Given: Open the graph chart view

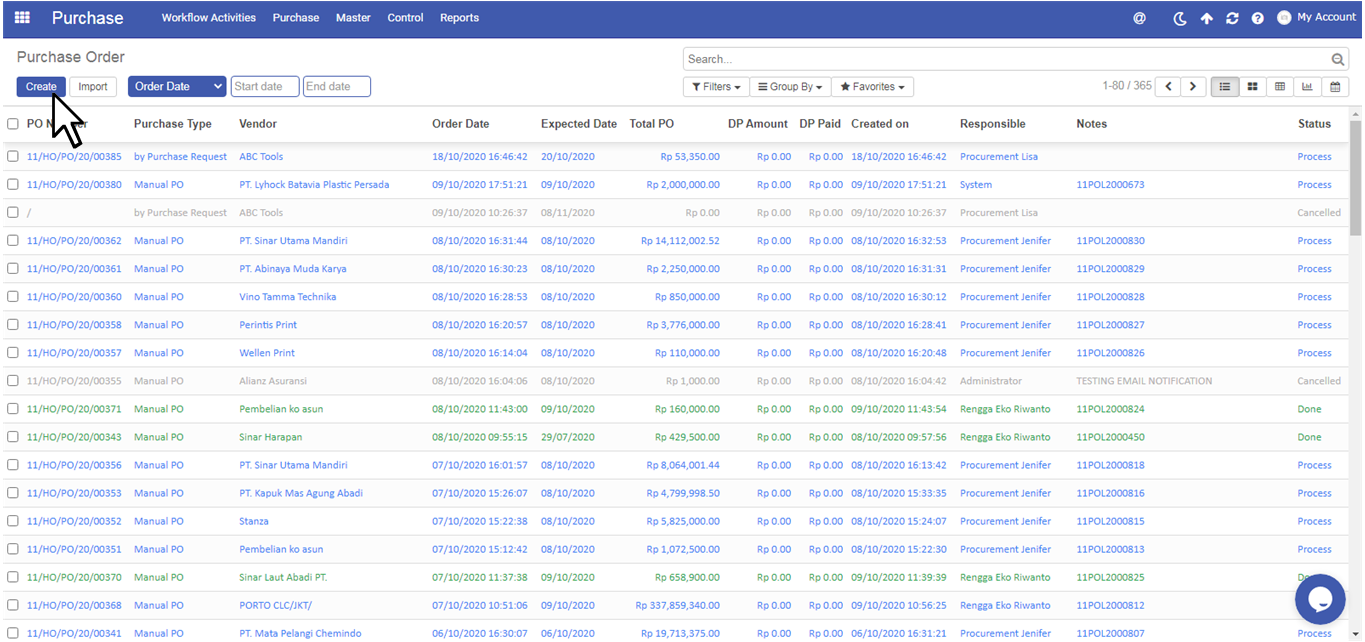Looking at the screenshot, I should coord(1307,87).
